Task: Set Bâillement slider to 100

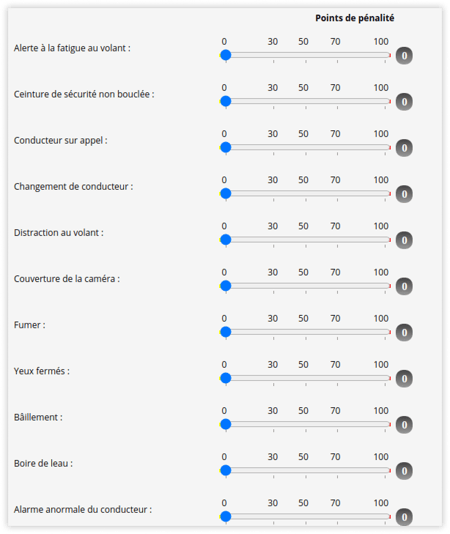Action: click(x=385, y=424)
